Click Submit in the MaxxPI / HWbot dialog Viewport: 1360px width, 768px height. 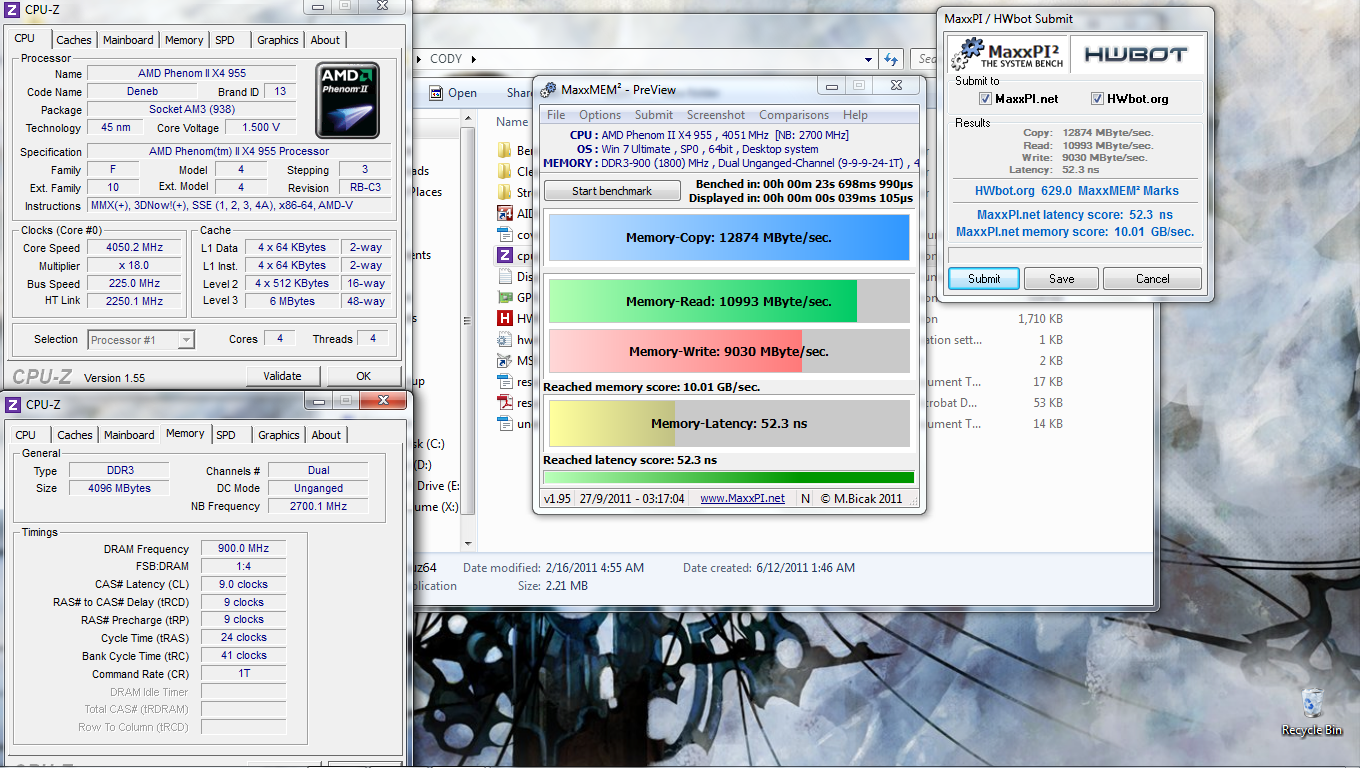coord(984,279)
